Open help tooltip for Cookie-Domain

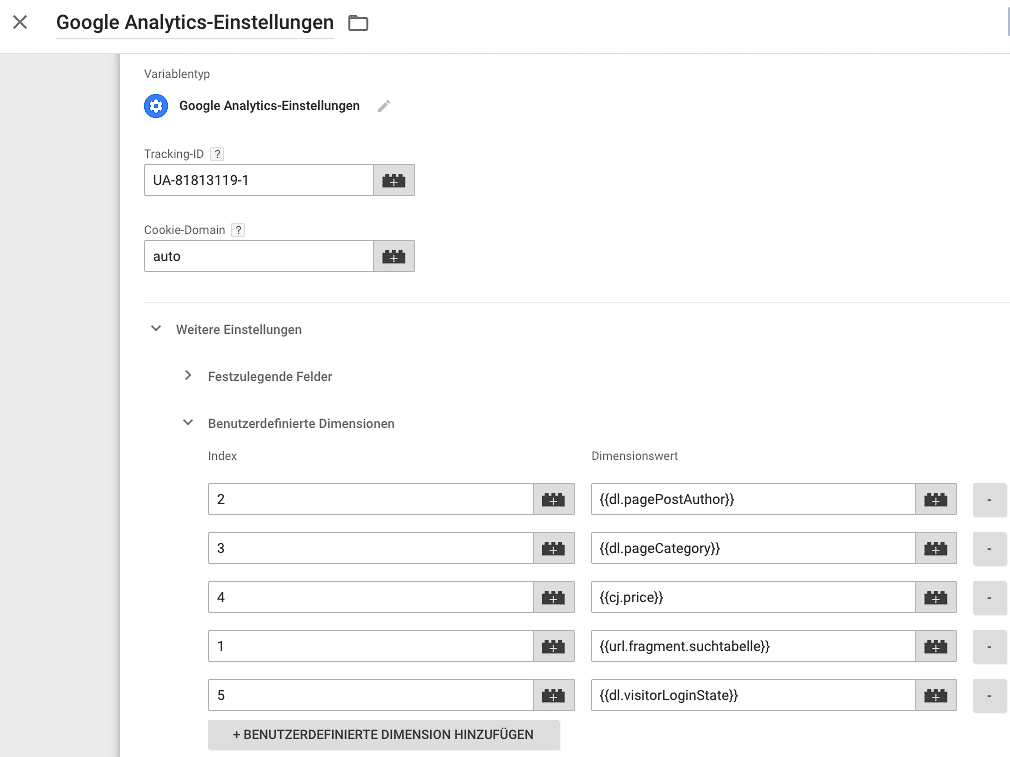[238, 230]
